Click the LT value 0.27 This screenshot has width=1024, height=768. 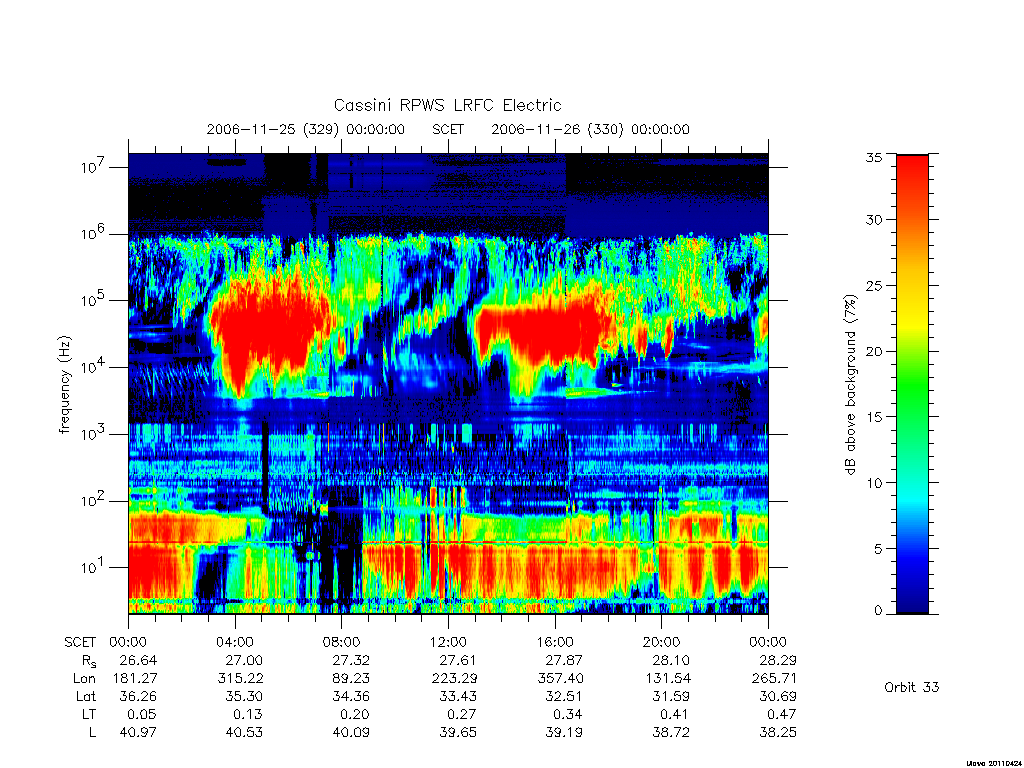[x=461, y=714]
